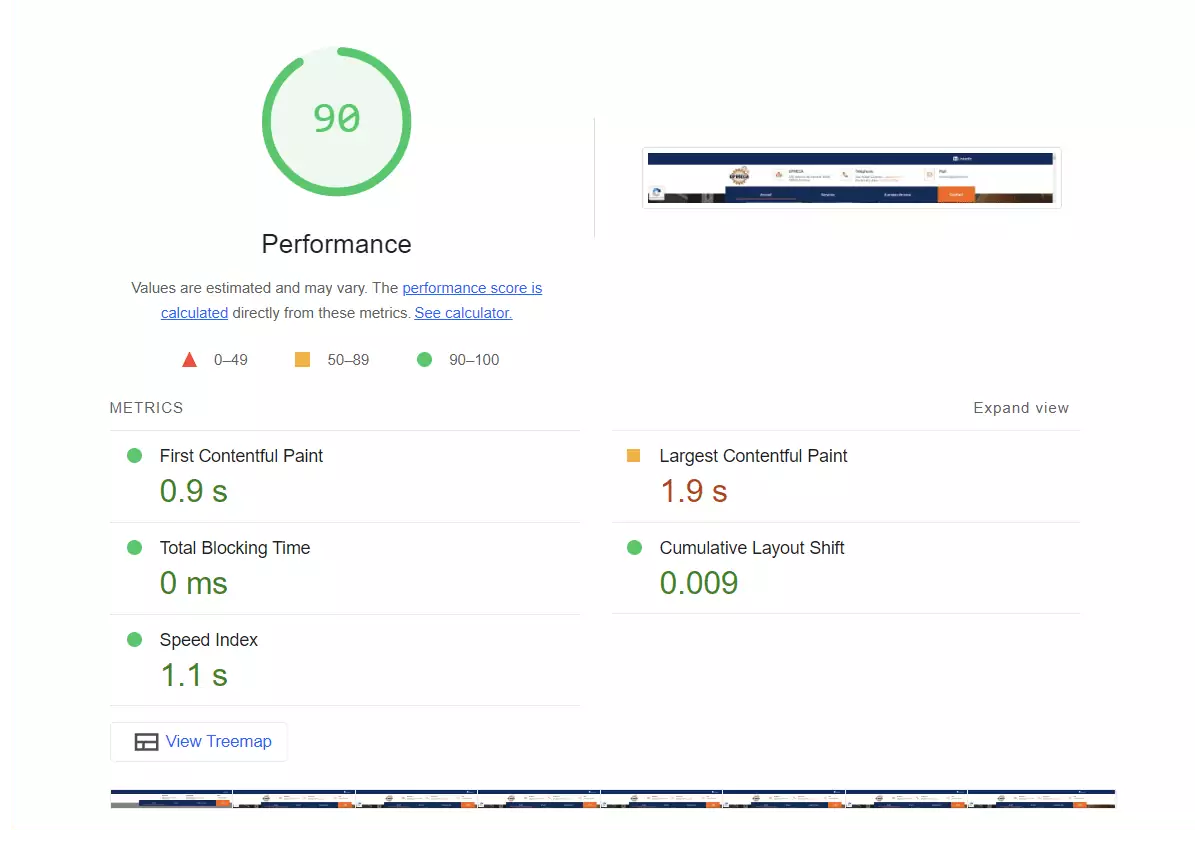
Task: Click the green circle 90–100 legend icon
Action: (x=424, y=360)
